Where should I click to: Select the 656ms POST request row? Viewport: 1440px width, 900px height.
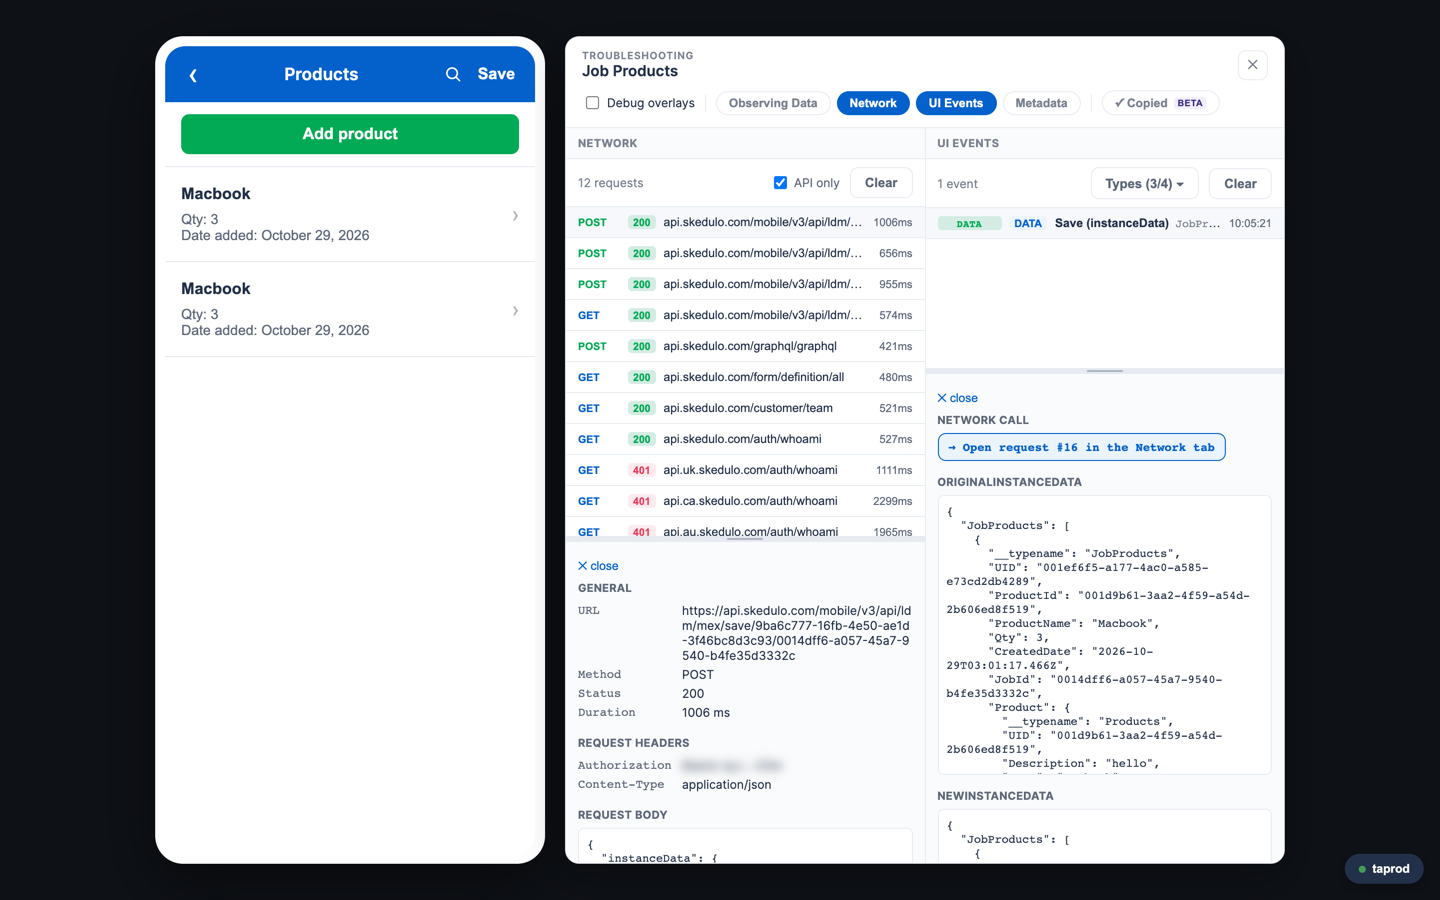pos(745,254)
